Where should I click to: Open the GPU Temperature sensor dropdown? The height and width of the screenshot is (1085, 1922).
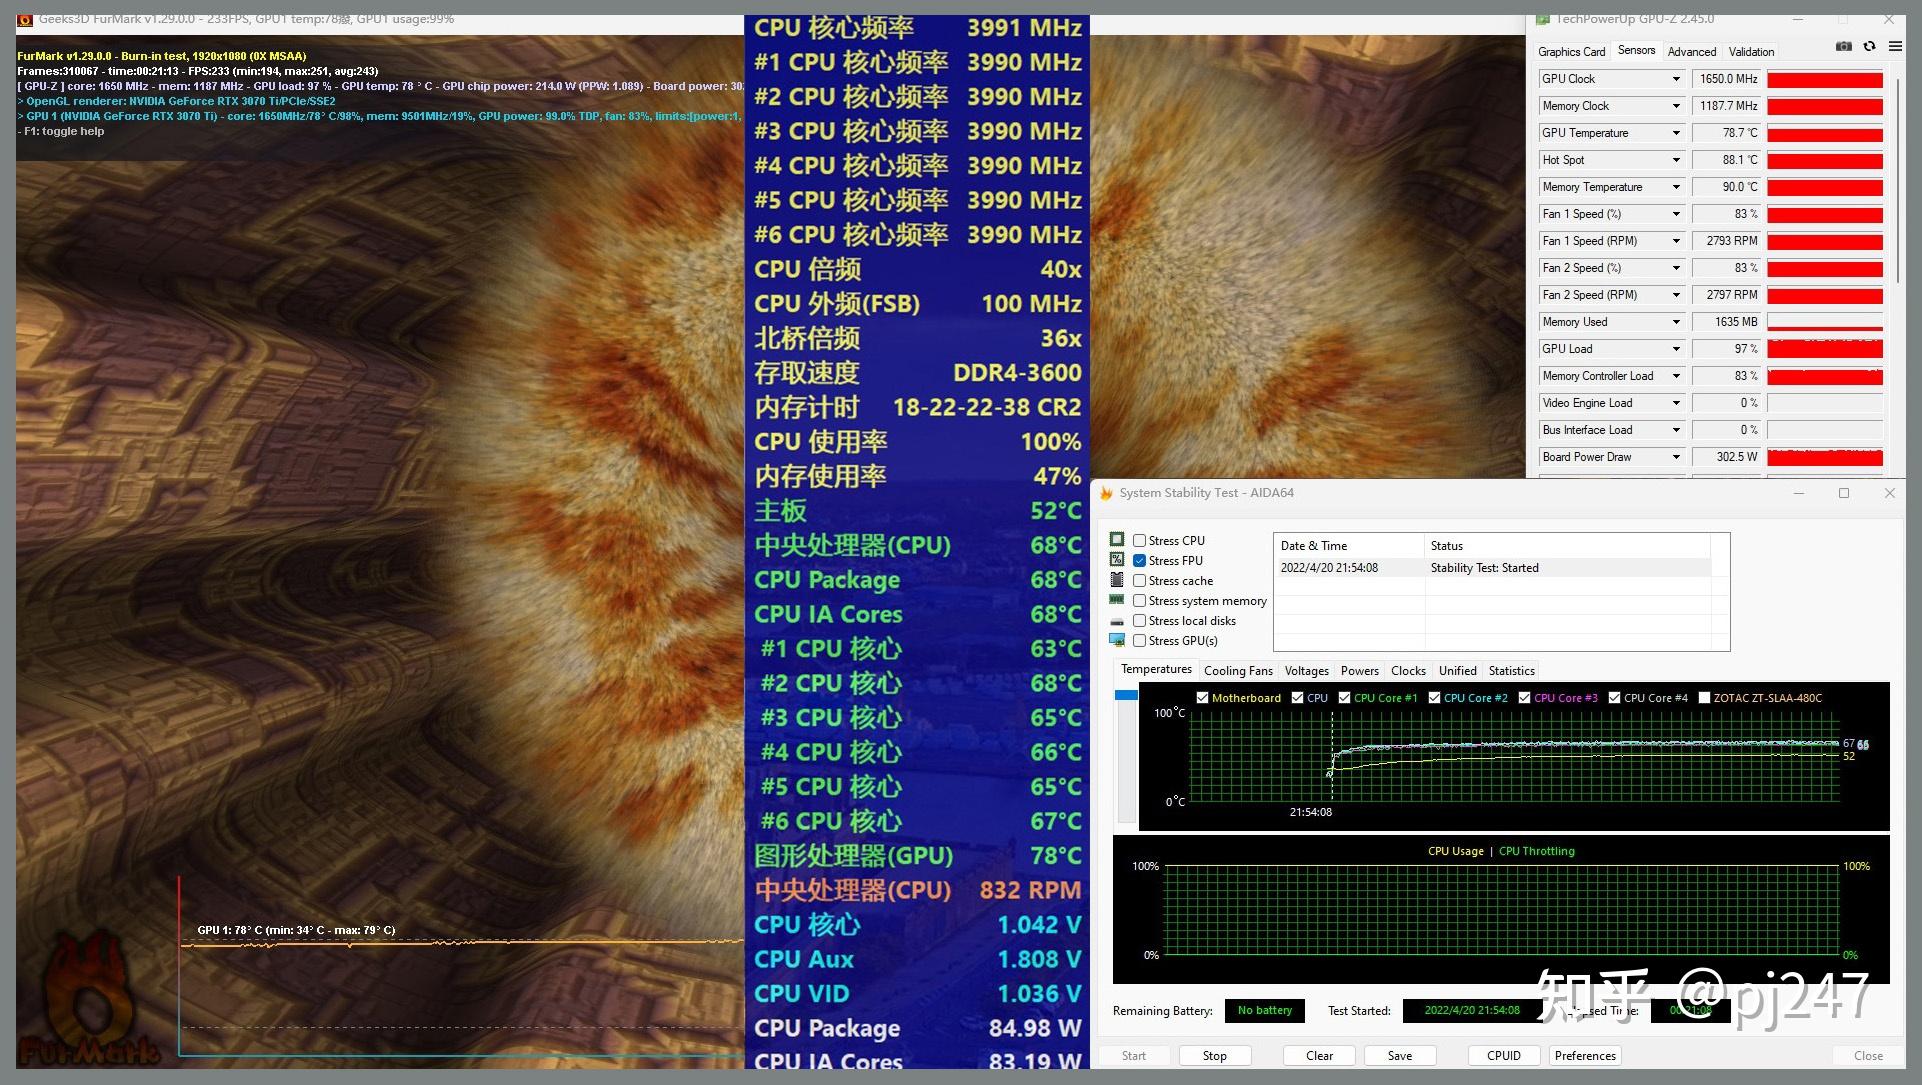pyautogui.click(x=1676, y=133)
